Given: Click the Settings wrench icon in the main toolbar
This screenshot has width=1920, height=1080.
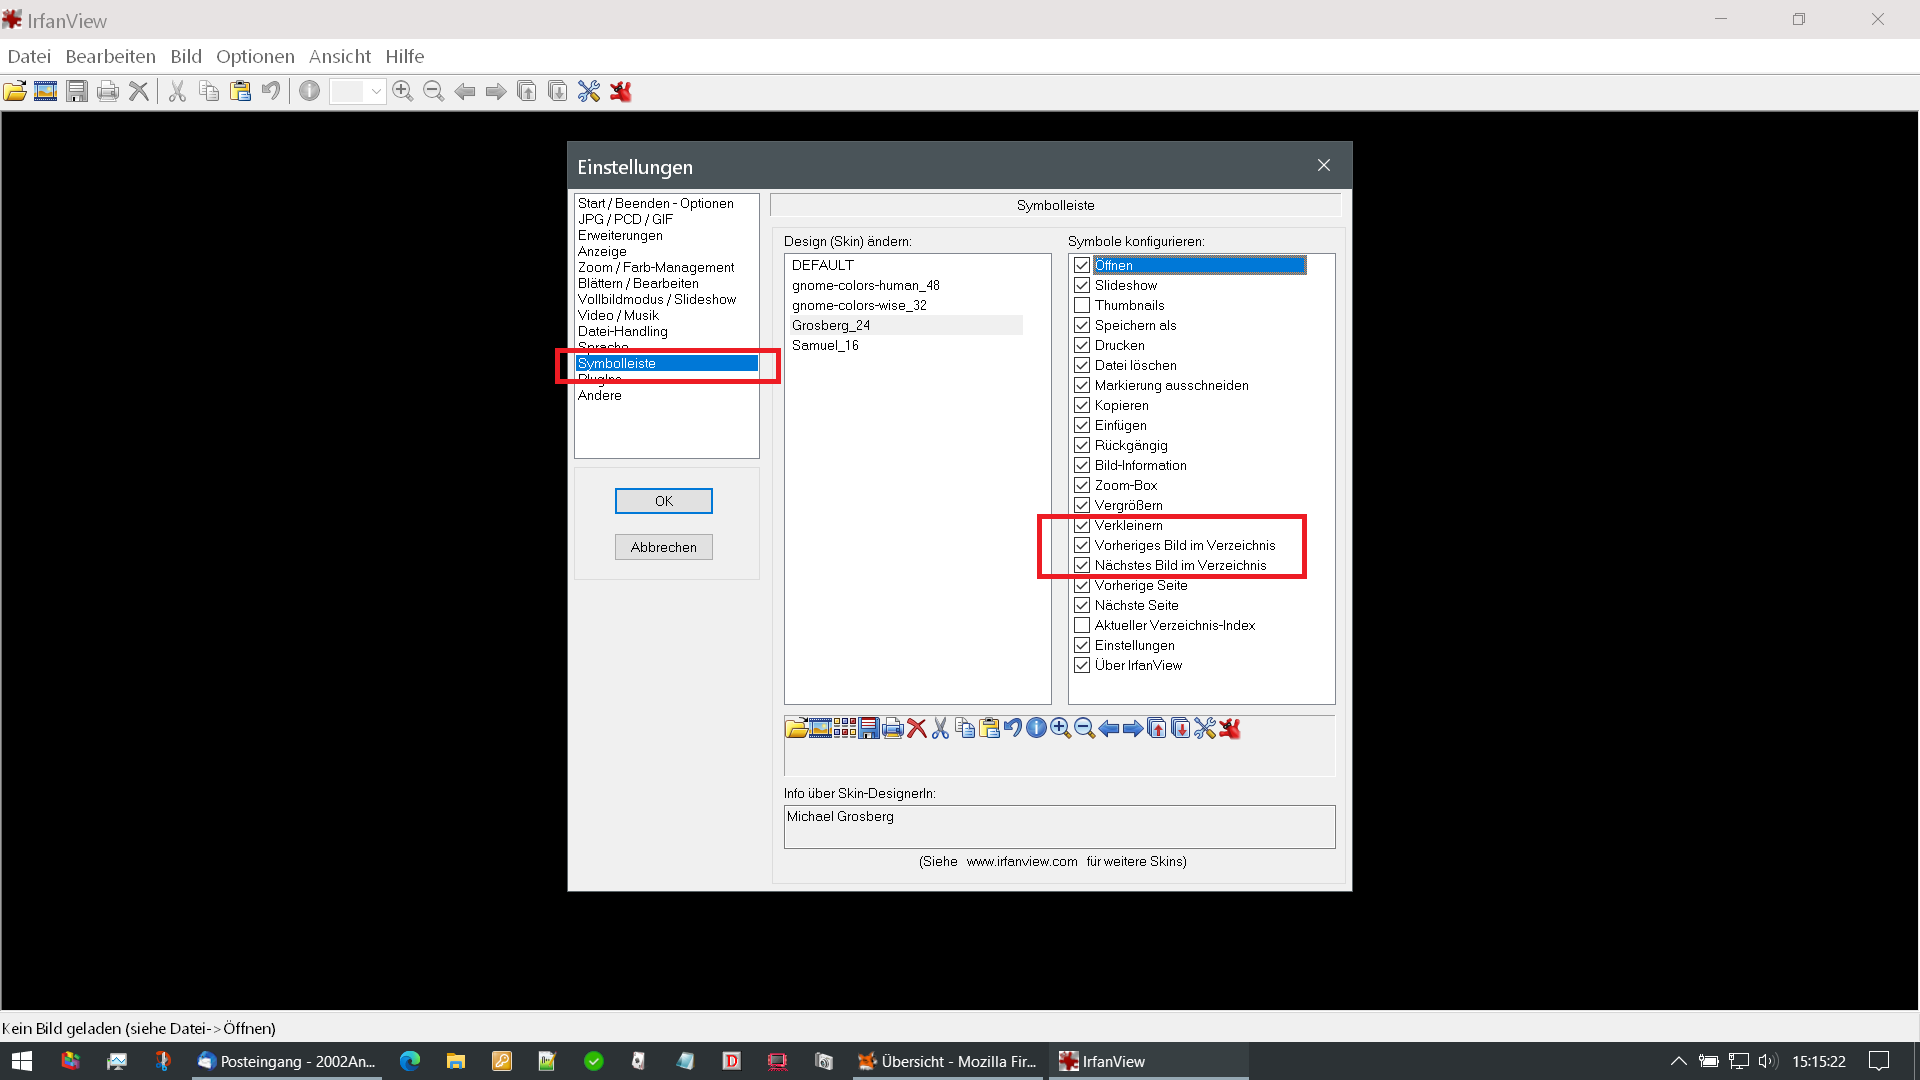Looking at the screenshot, I should pyautogui.click(x=589, y=92).
